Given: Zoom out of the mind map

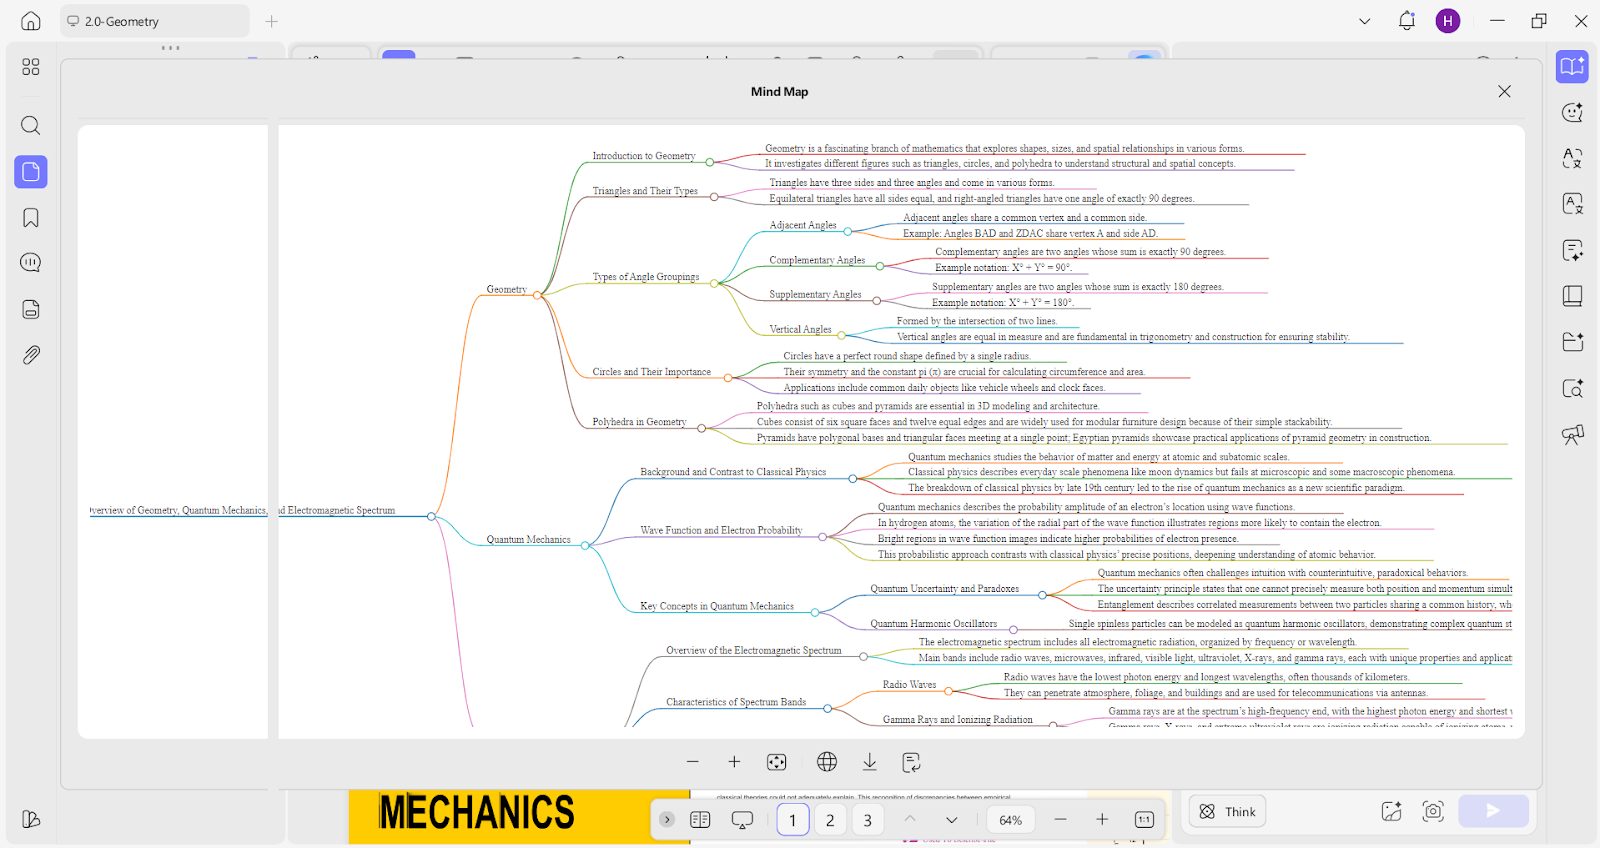Looking at the screenshot, I should 692,762.
